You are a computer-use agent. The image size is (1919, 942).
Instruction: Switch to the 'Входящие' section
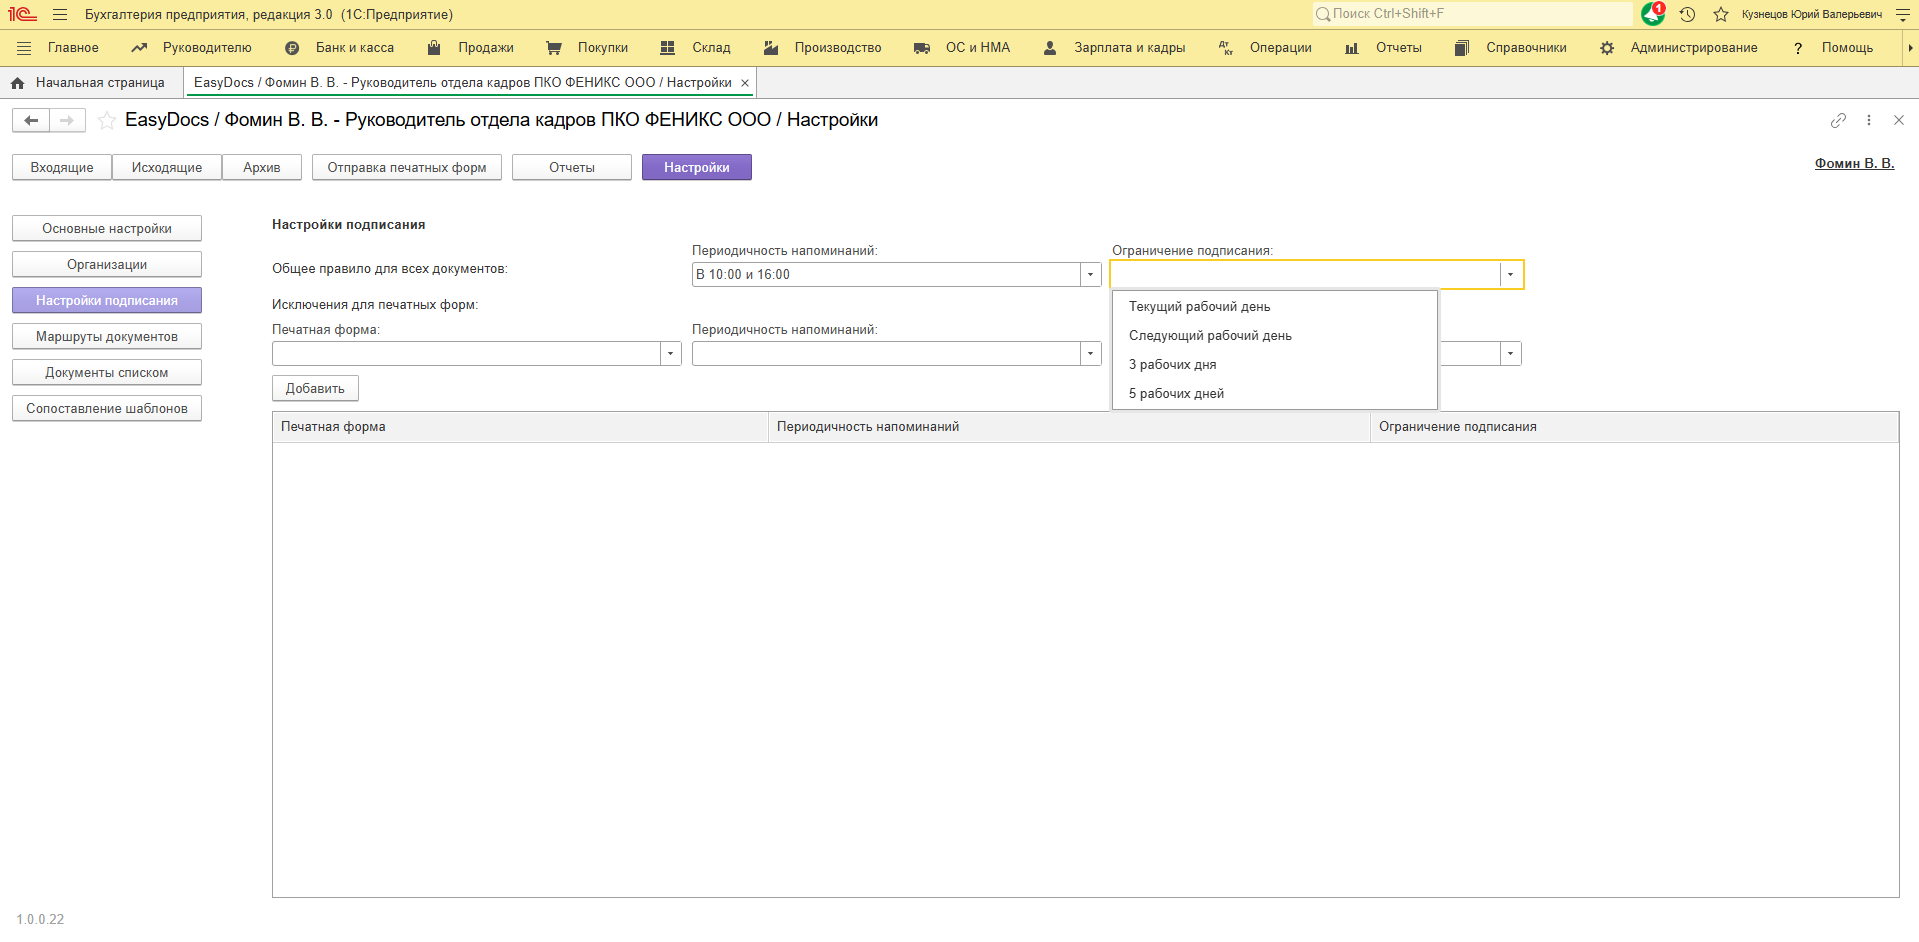click(62, 168)
